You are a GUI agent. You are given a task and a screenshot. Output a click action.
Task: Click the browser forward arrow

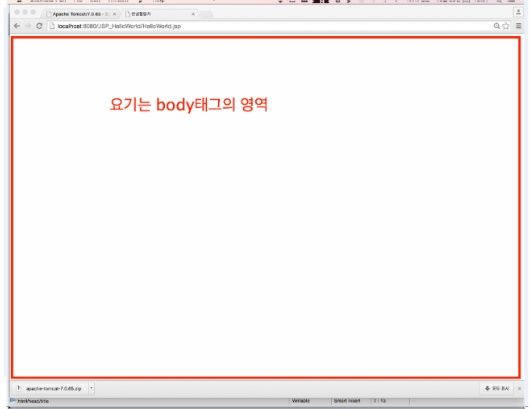[28, 26]
